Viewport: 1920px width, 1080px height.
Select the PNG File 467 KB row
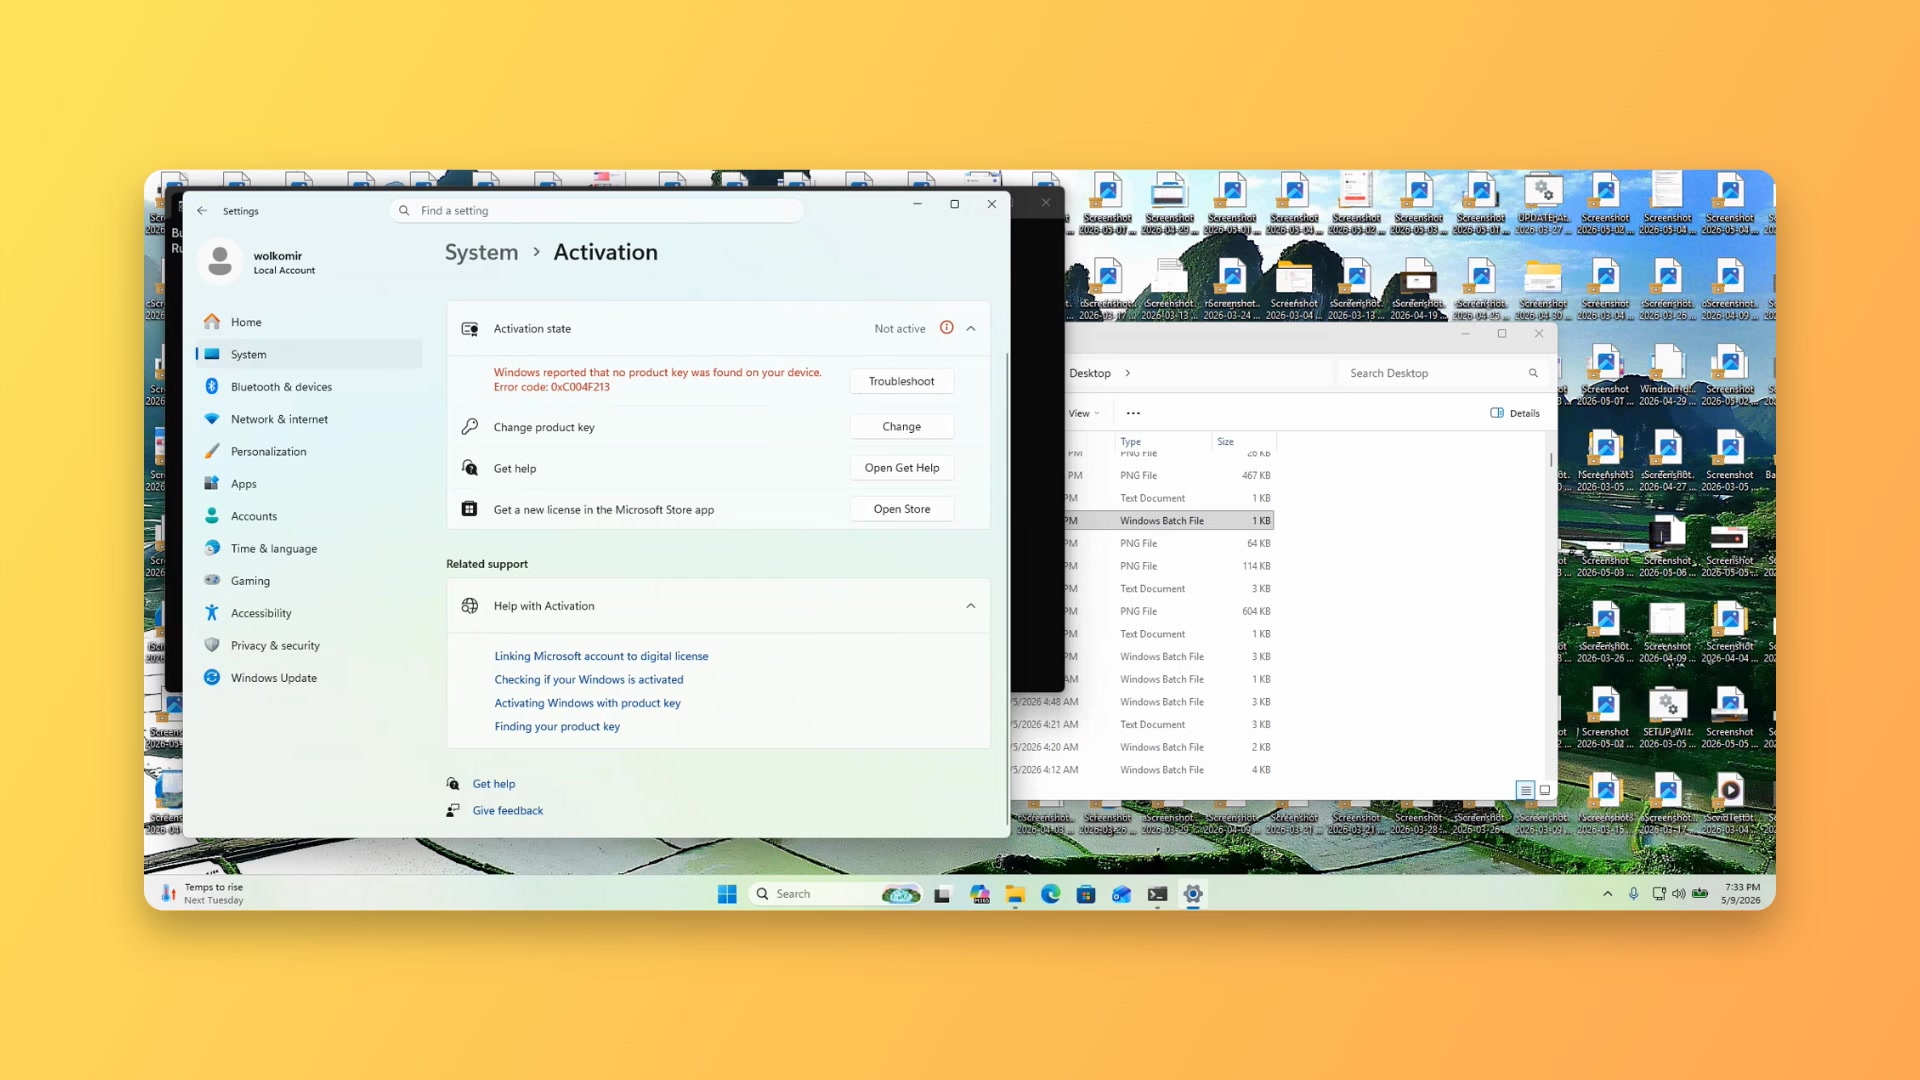tap(1168, 476)
